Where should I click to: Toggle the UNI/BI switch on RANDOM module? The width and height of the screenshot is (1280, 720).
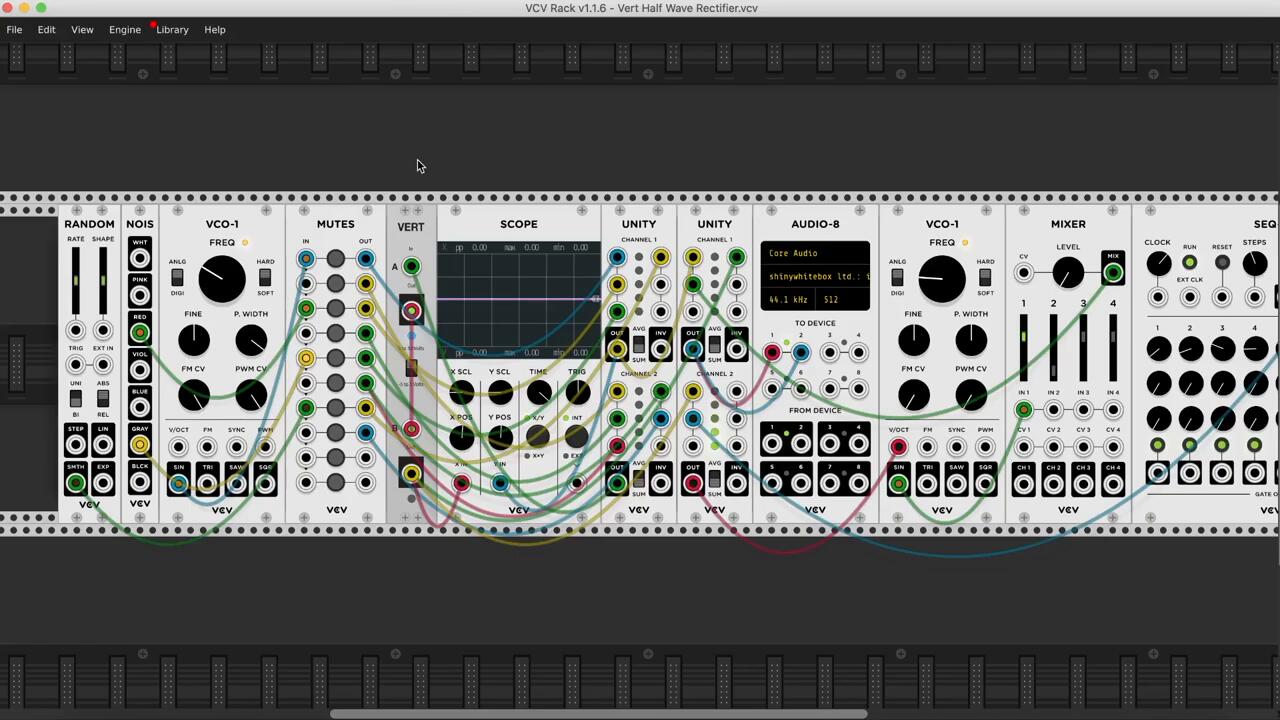(x=75, y=398)
